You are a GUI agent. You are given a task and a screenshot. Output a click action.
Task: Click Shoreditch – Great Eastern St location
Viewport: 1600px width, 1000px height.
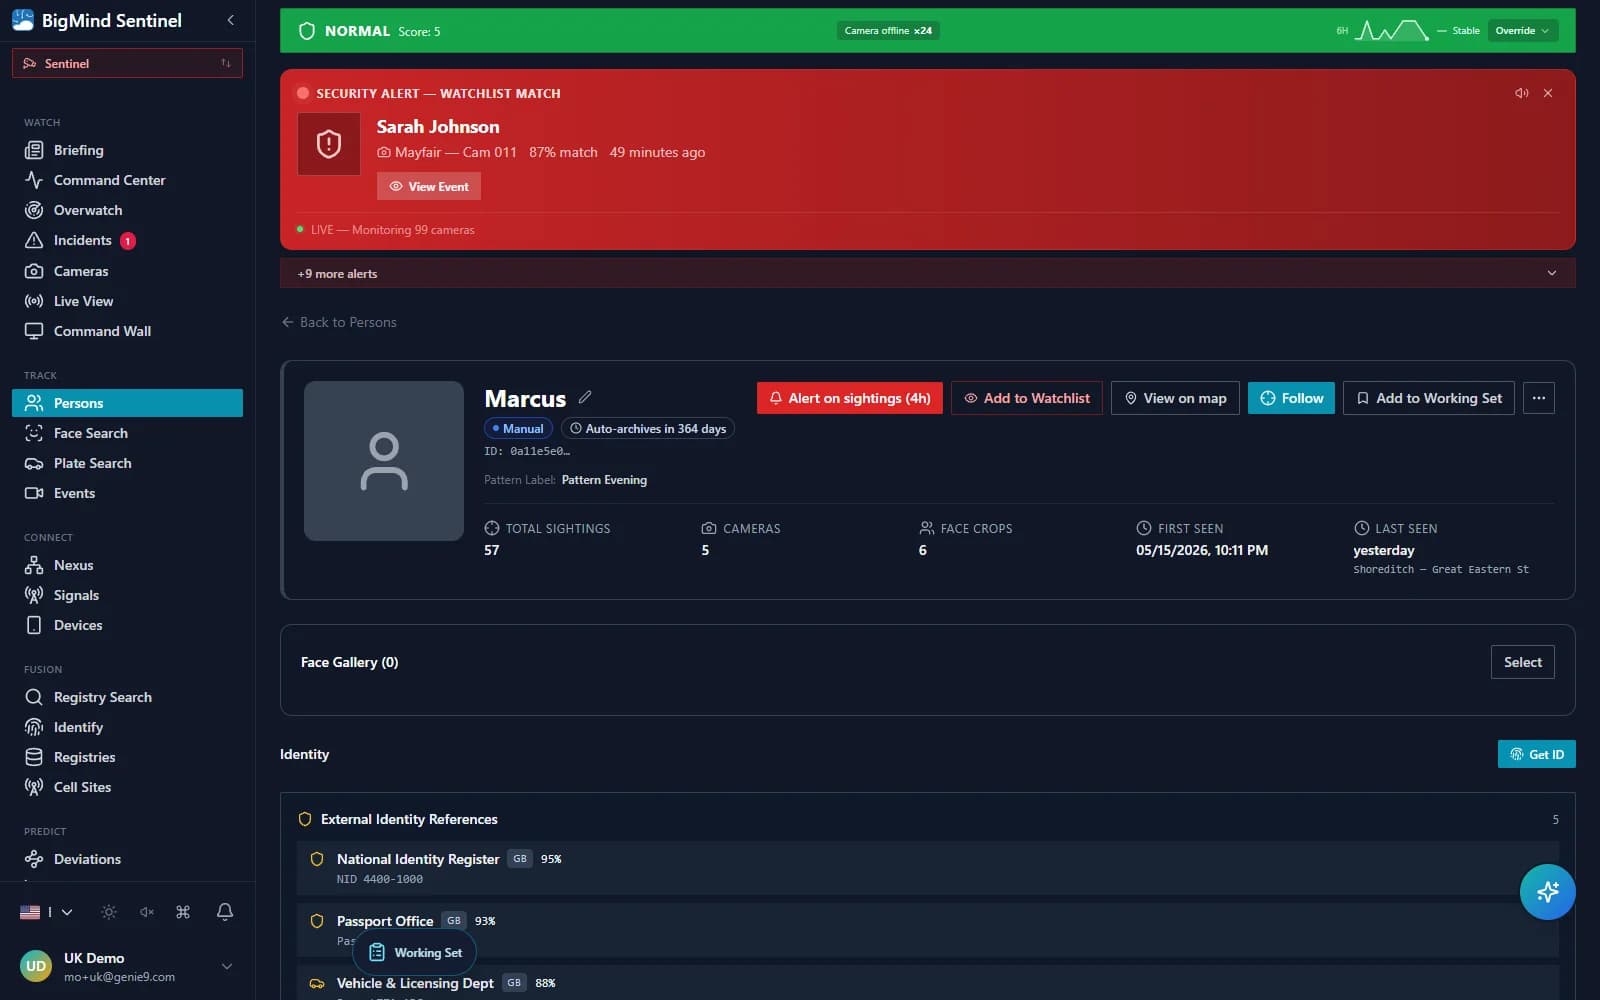click(1441, 569)
